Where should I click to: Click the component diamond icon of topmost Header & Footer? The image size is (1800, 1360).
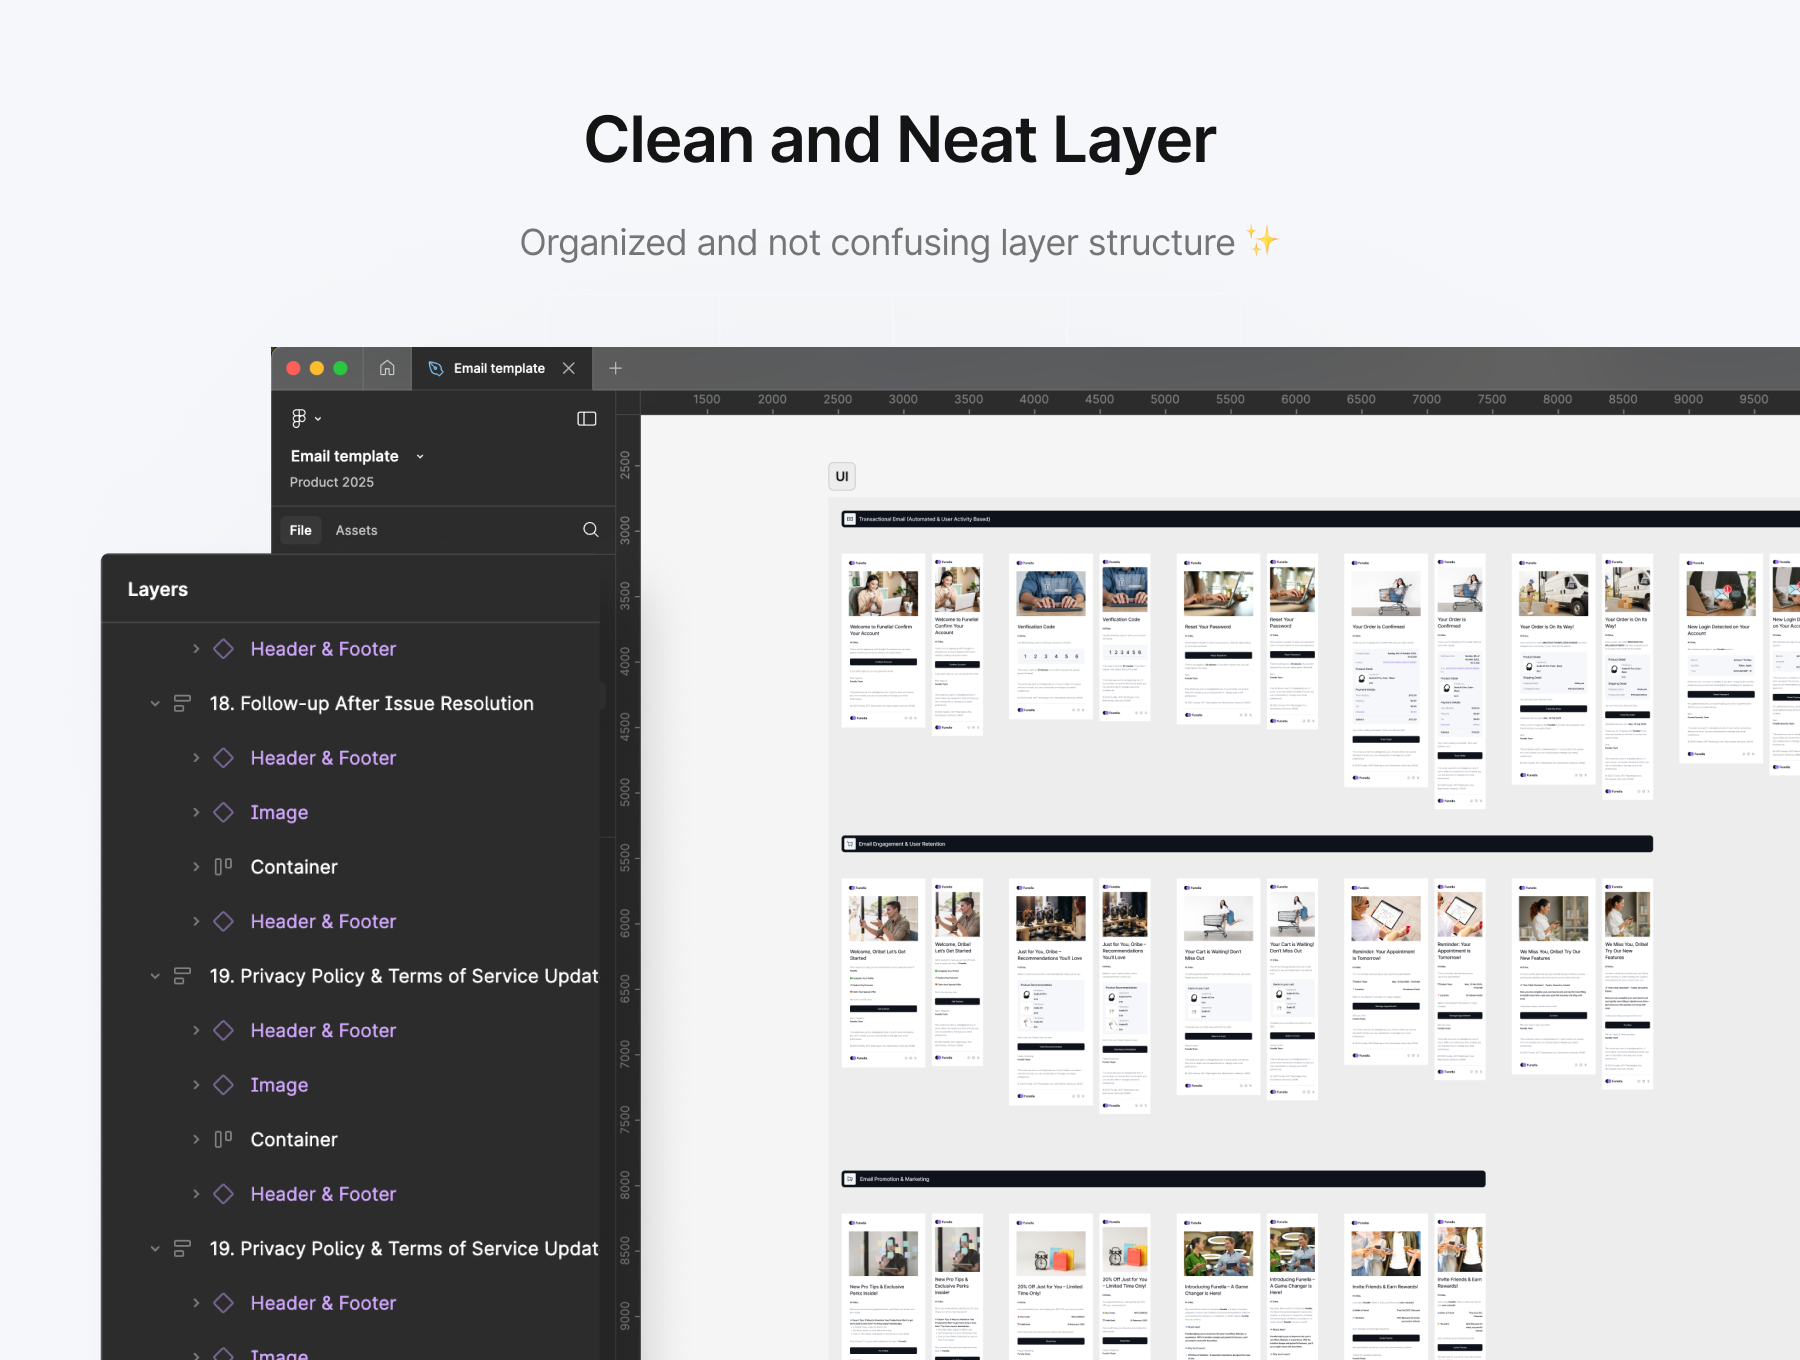[224, 649]
